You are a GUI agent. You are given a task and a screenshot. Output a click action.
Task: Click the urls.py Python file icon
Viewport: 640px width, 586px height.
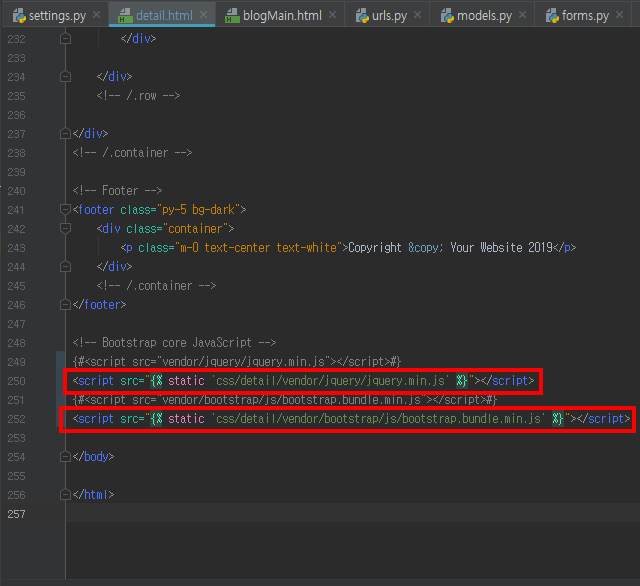coord(362,16)
